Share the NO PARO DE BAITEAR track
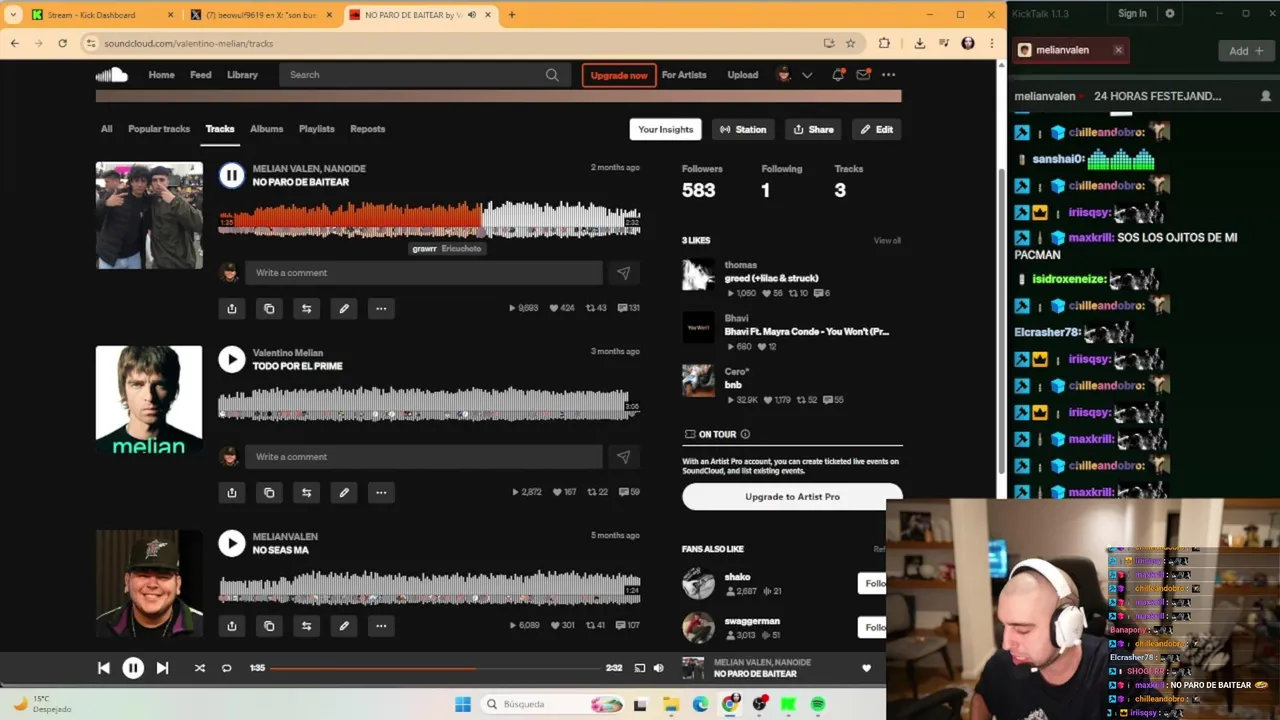 pyautogui.click(x=232, y=309)
